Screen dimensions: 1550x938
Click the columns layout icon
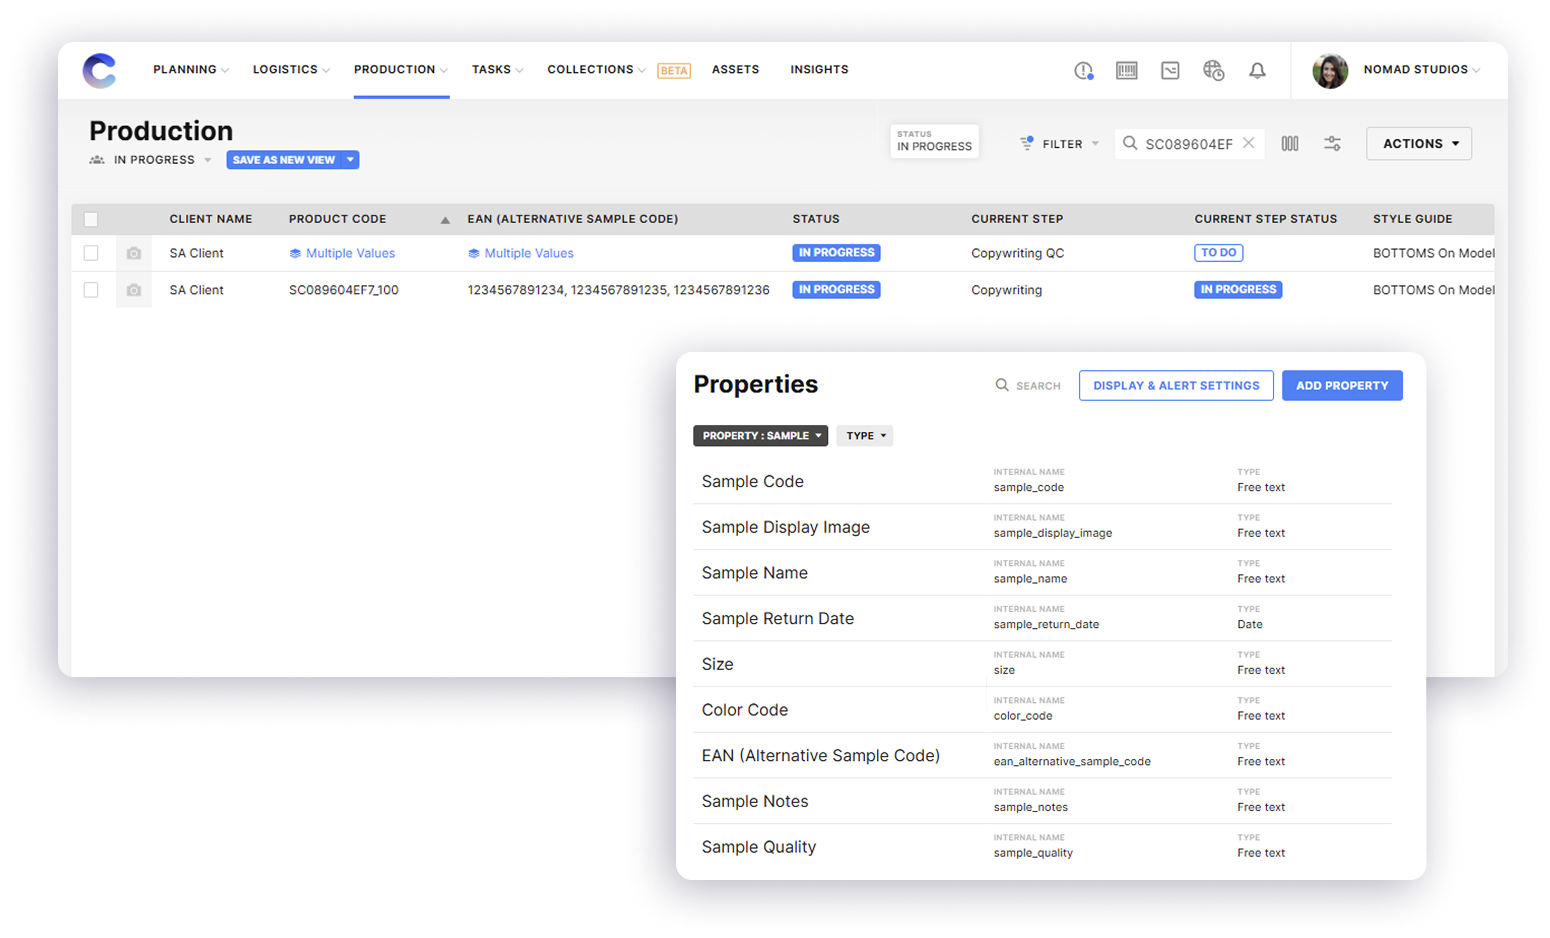coord(1290,144)
